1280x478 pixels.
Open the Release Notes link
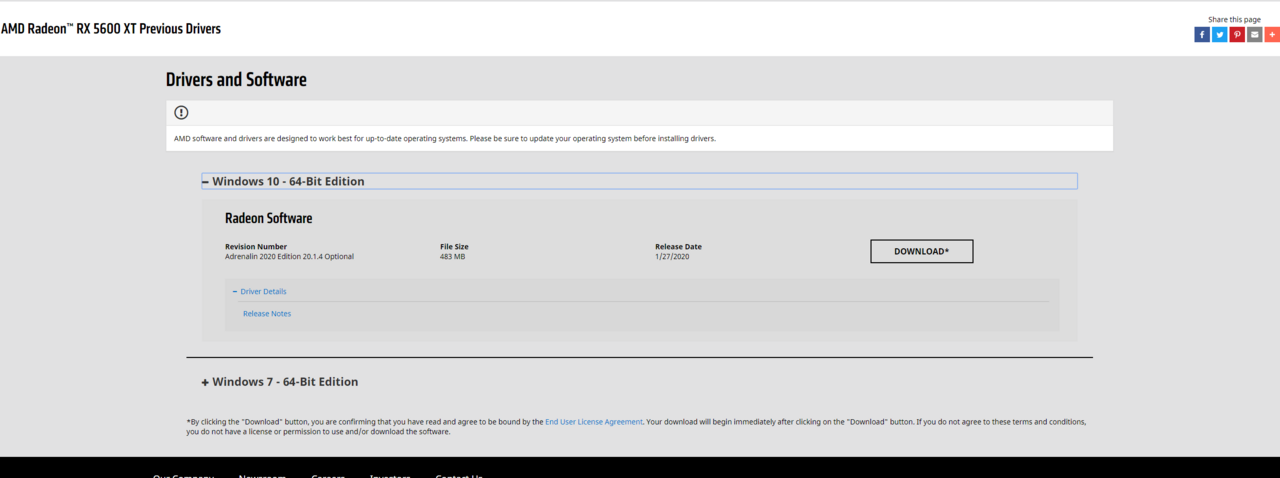[x=267, y=314]
